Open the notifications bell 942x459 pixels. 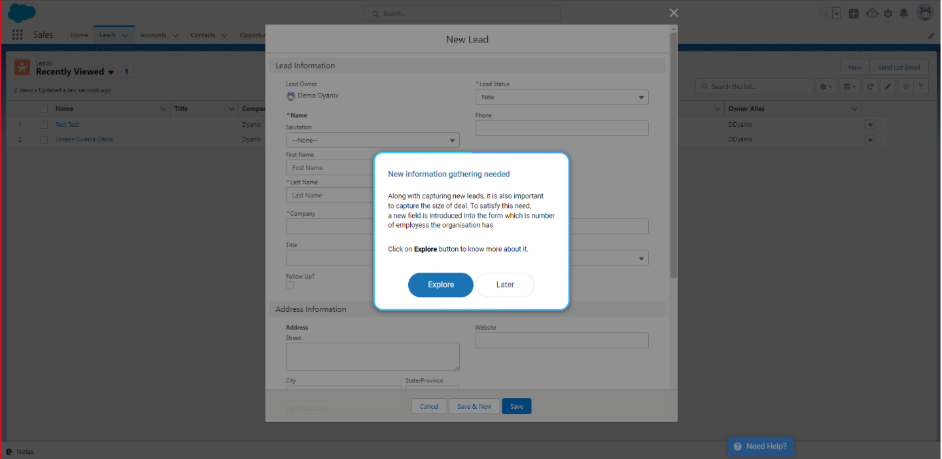pos(904,13)
